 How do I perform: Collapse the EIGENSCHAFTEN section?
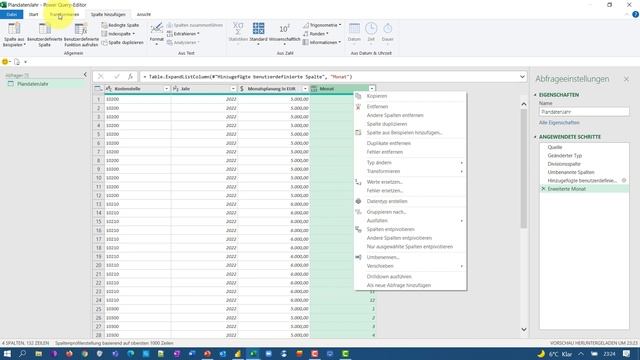pyautogui.click(x=536, y=95)
